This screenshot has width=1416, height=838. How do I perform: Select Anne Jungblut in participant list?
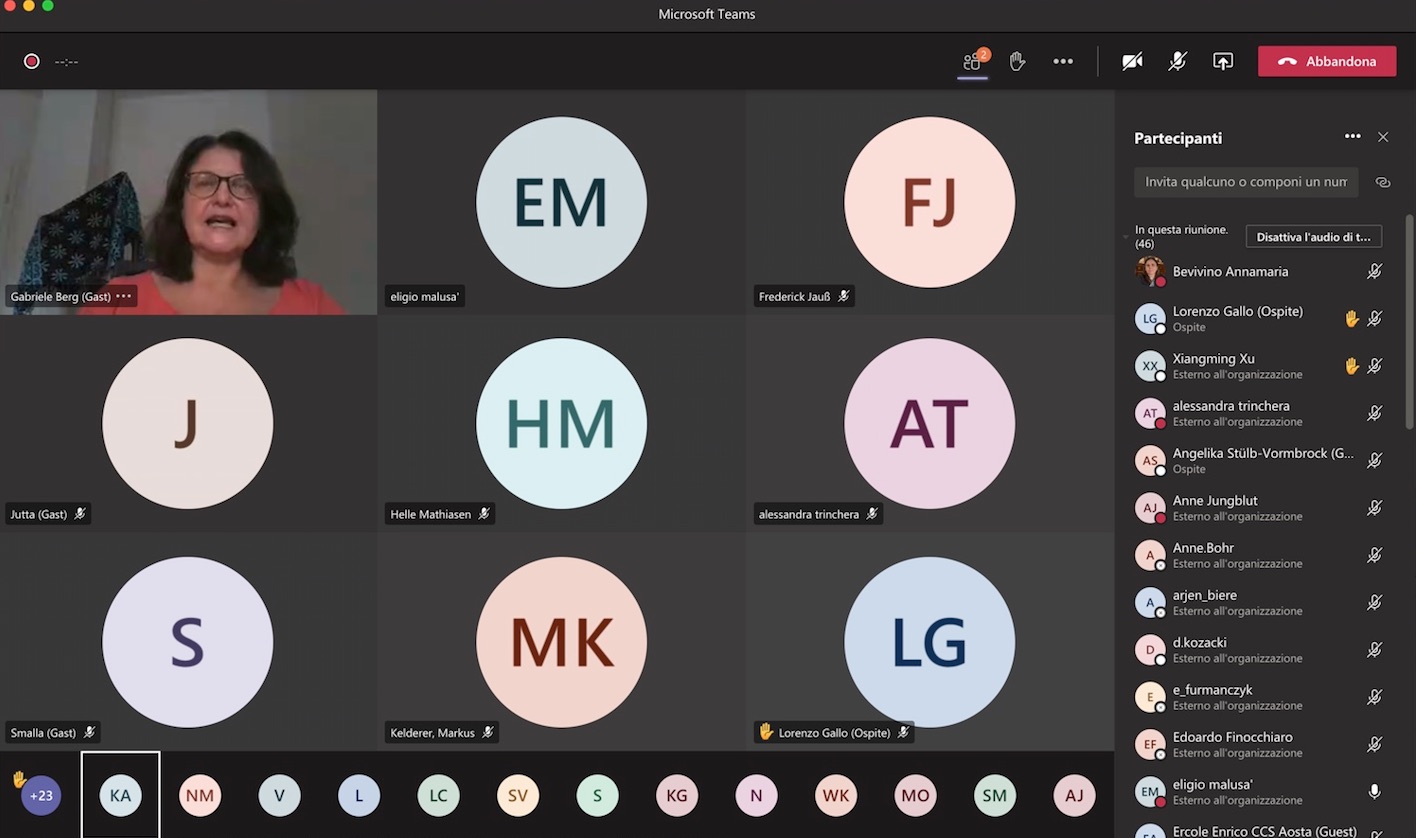1260,508
